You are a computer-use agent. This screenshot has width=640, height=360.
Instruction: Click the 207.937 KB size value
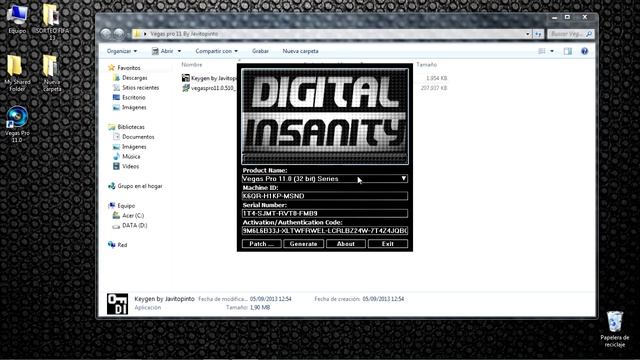tap(434, 88)
